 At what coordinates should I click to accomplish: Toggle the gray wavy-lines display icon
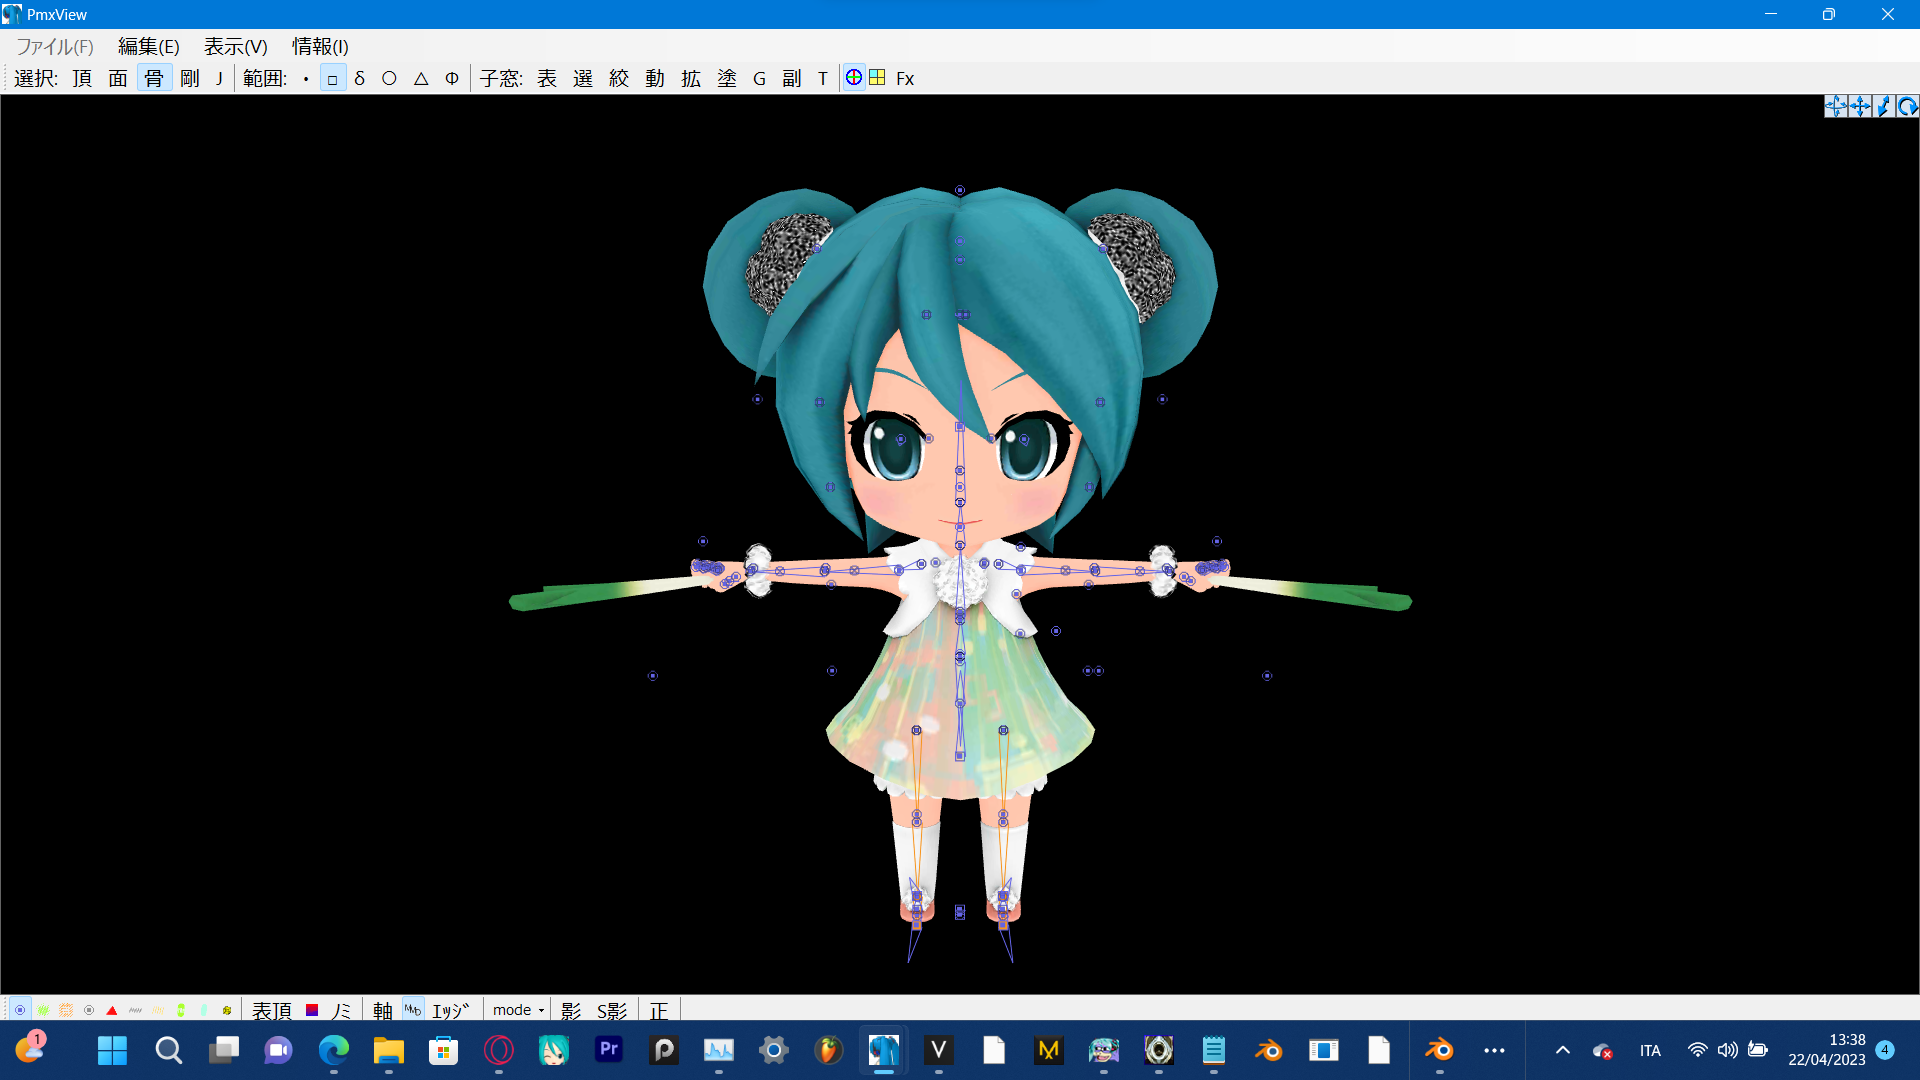(135, 1010)
